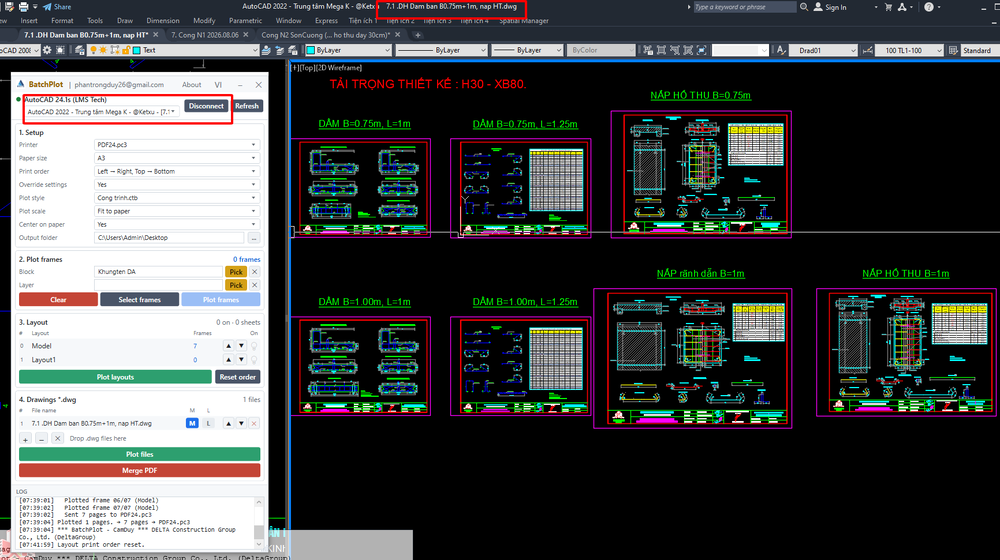Image resolution: width=1000 pixels, height=560 pixels.
Task: Click the Autodesk account triangle icon
Action: click(902, 7)
